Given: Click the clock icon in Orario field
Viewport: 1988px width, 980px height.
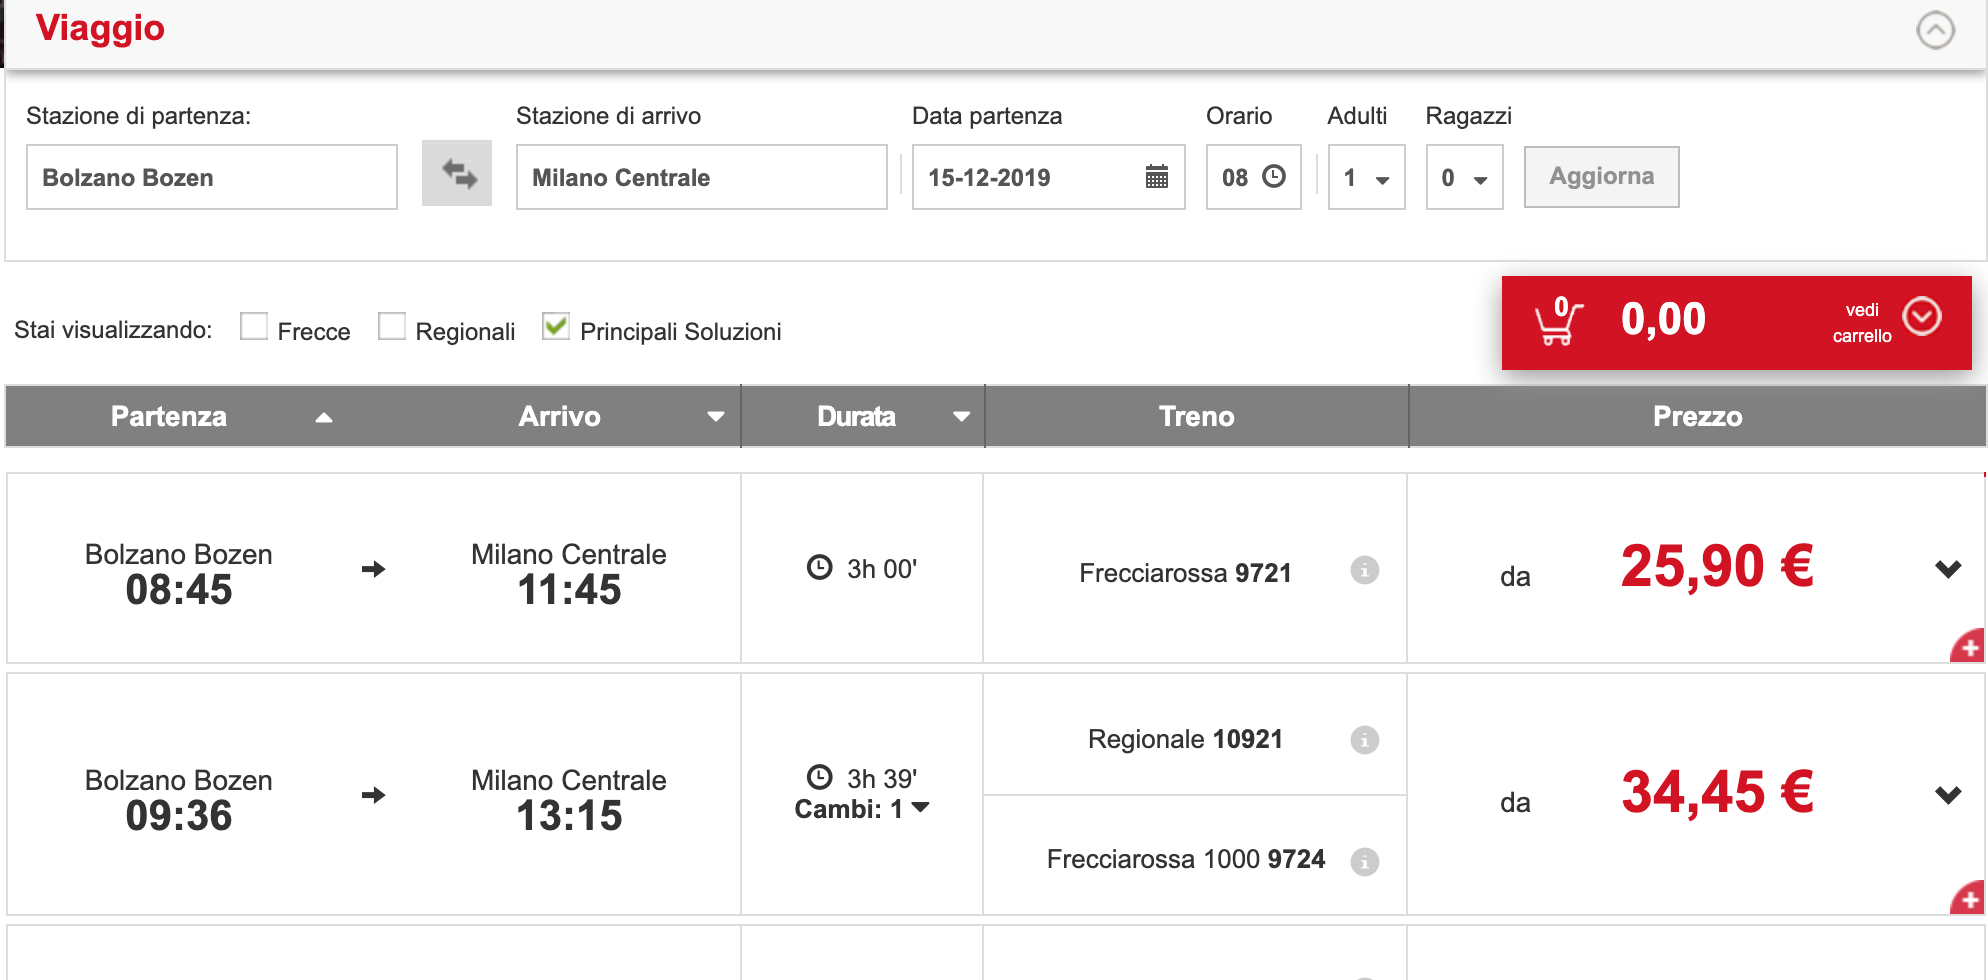Looking at the screenshot, I should 1274,176.
